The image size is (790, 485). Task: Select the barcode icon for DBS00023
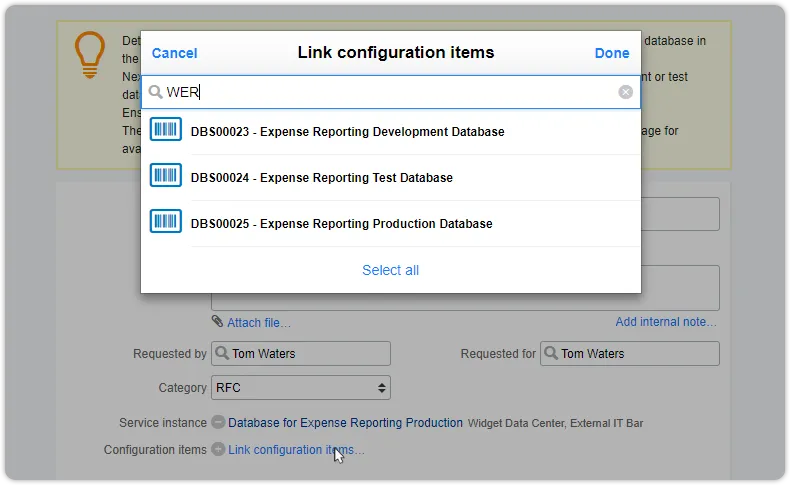166,129
